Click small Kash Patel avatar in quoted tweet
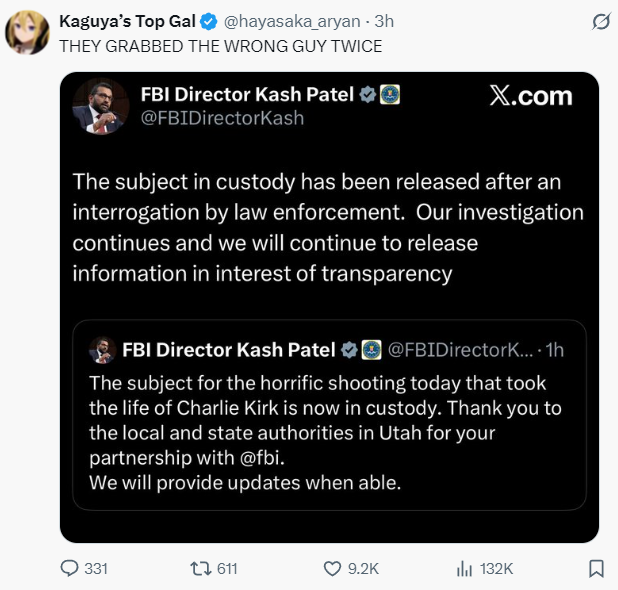The image size is (618, 590). pyautogui.click(x=102, y=350)
